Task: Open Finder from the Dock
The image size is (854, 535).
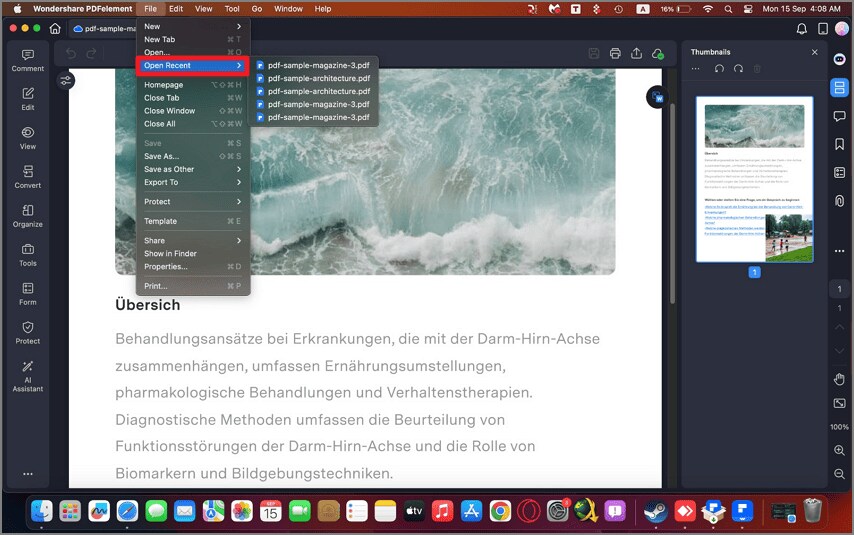Action: (41, 511)
